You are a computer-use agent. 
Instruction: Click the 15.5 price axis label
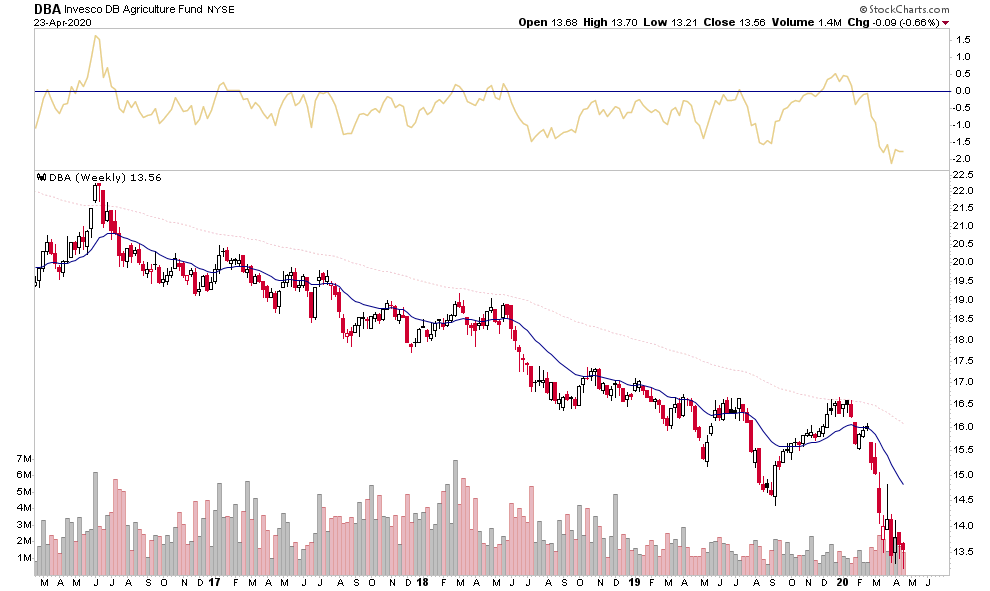pyautogui.click(x=963, y=450)
